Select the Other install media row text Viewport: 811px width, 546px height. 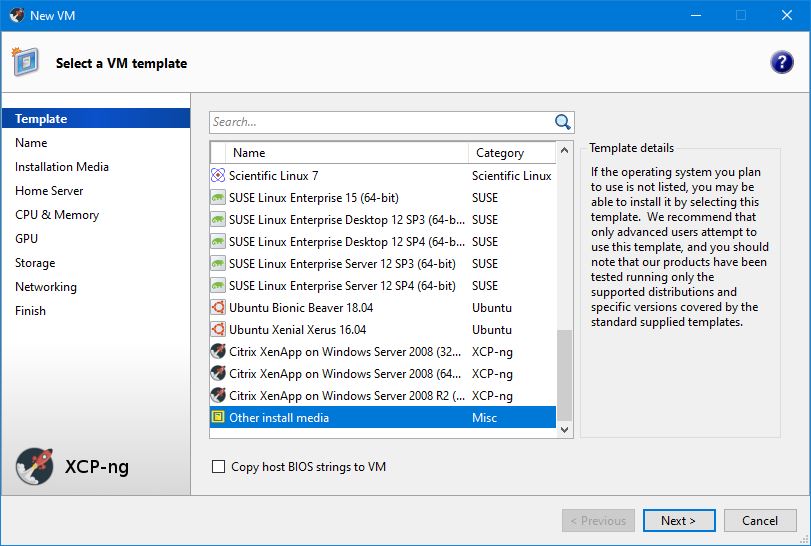point(279,417)
